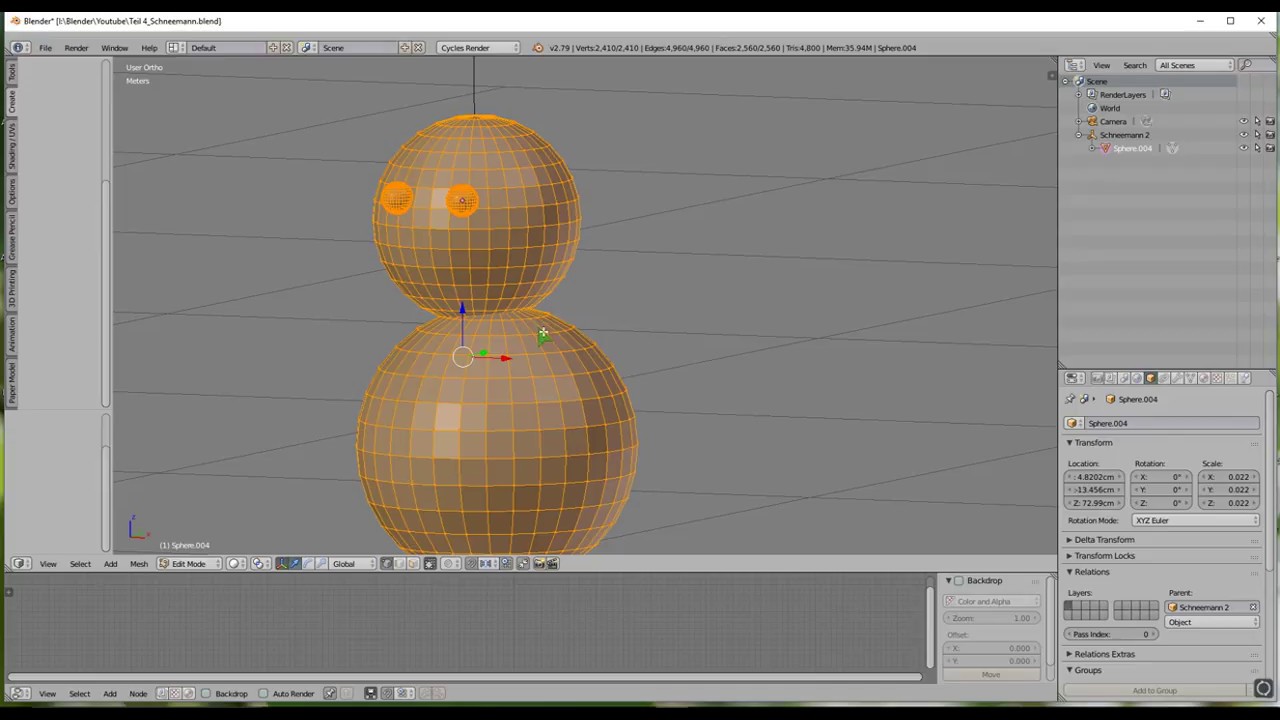
Task: Pin the properties context with pushpin
Action: (x=1070, y=399)
